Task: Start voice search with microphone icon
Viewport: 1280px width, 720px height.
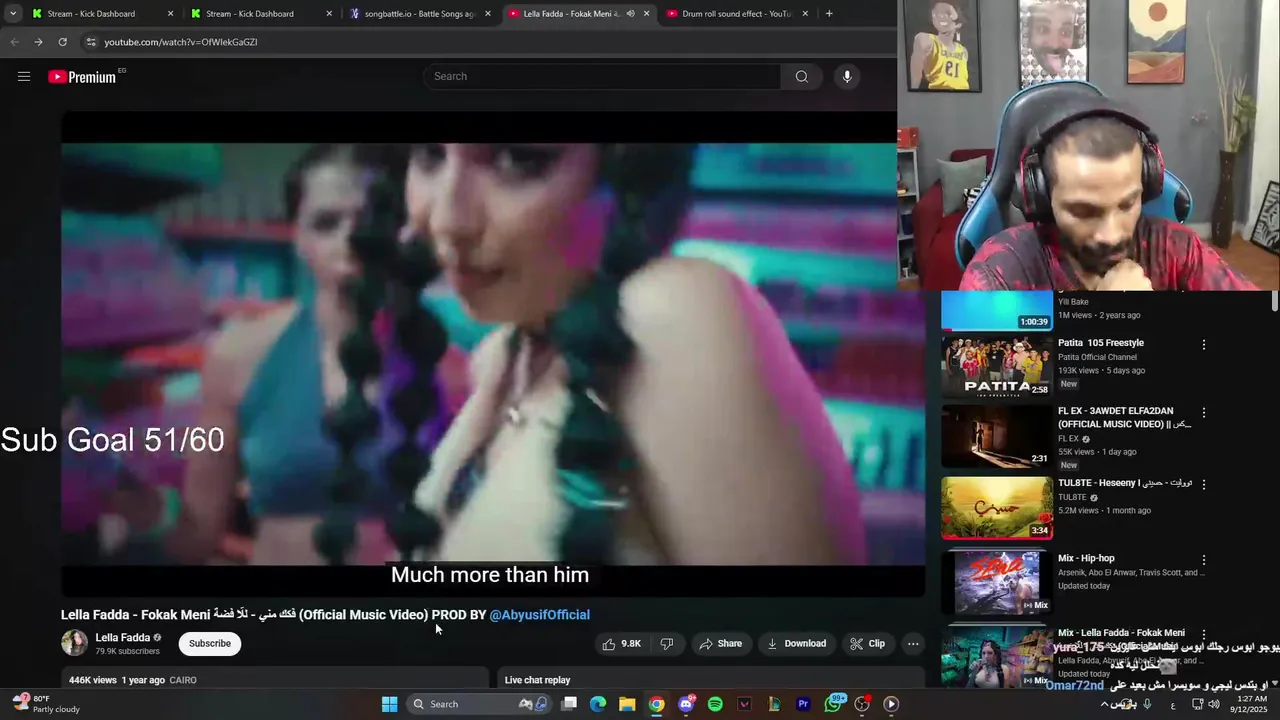Action: pos(847,76)
